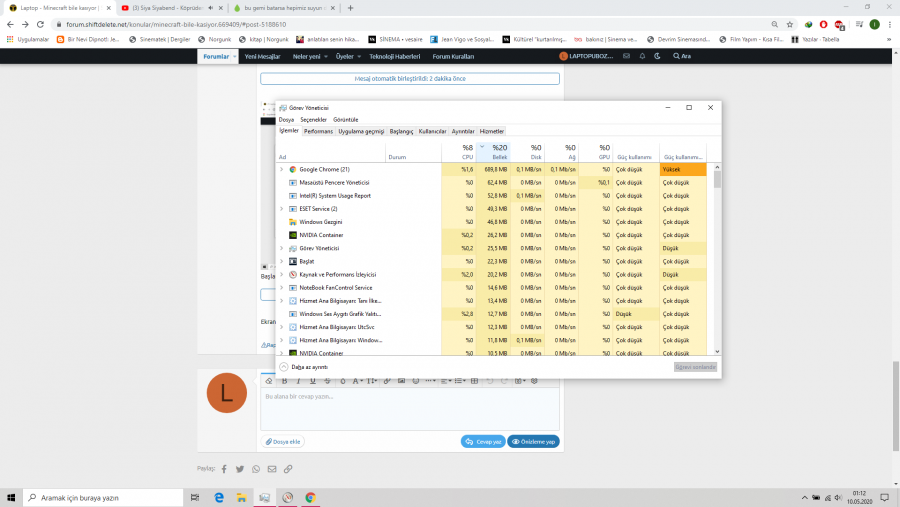Reload the current page

click(40, 24)
